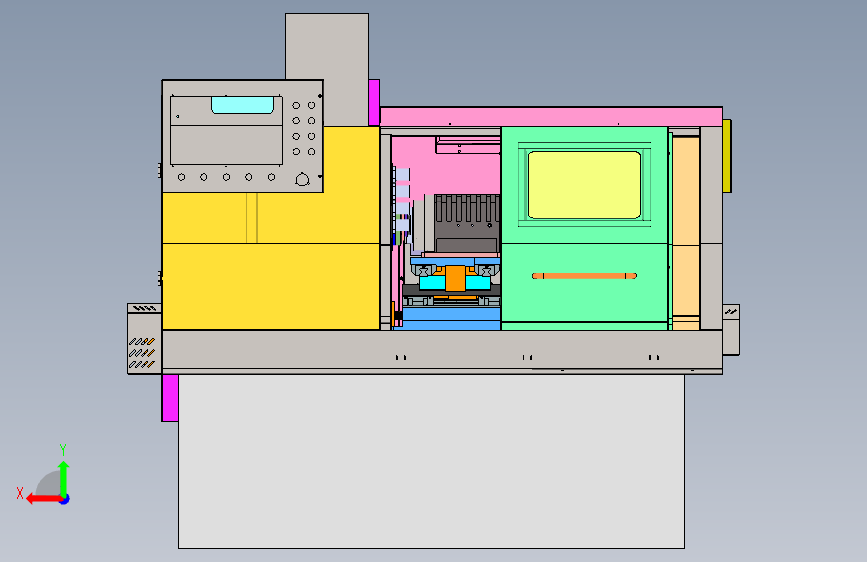Click the blue Z axis dot on triad

(65, 500)
